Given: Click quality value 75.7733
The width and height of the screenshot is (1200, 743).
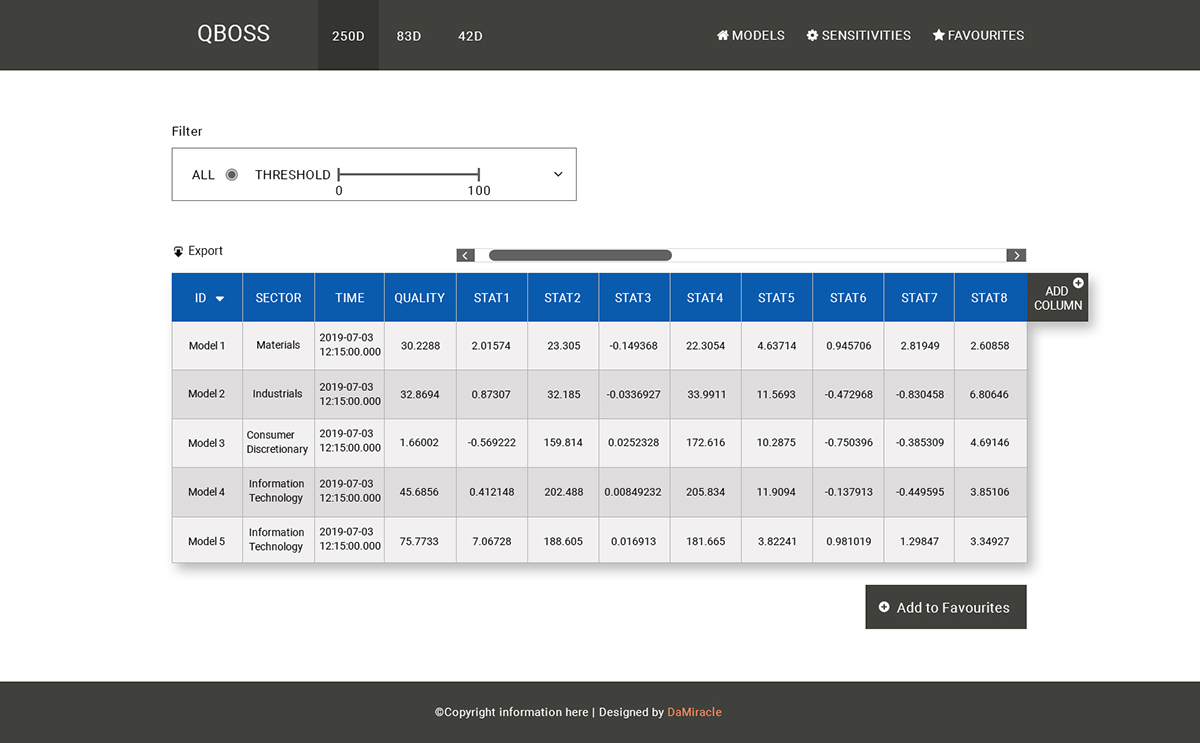Looking at the screenshot, I should 420,541.
